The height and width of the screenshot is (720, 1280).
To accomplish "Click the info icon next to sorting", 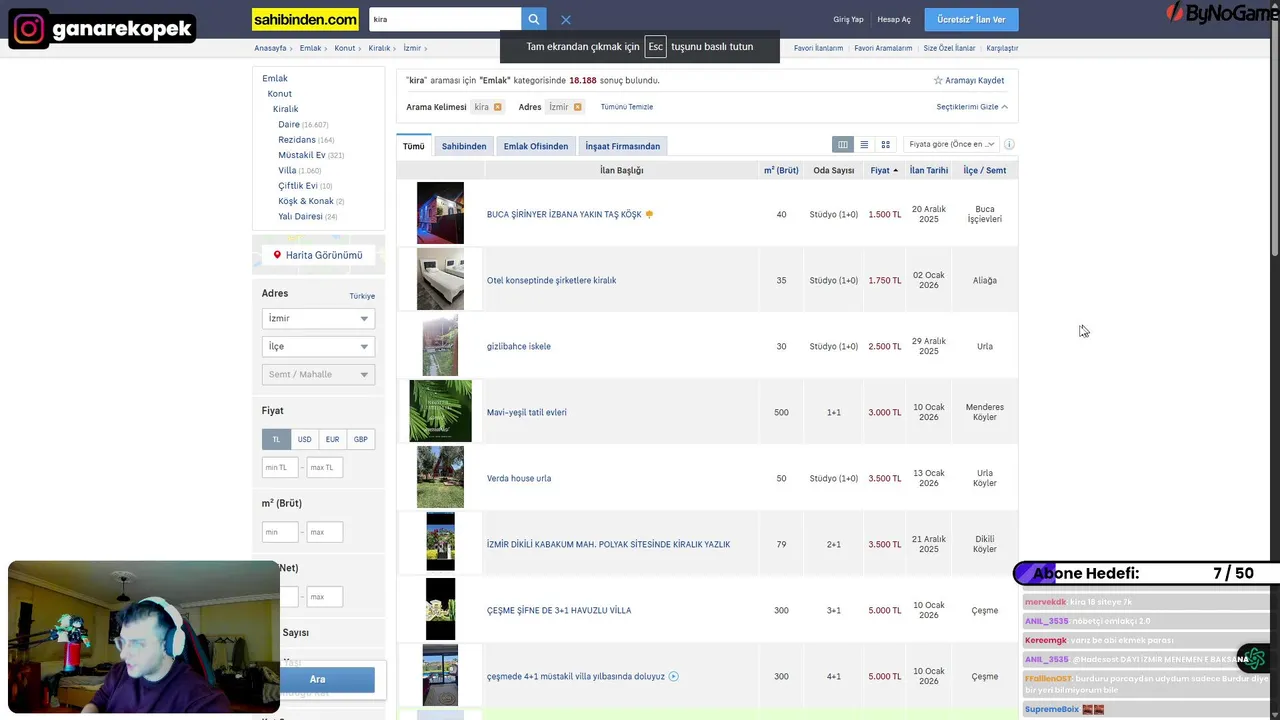I will click(x=1009, y=144).
